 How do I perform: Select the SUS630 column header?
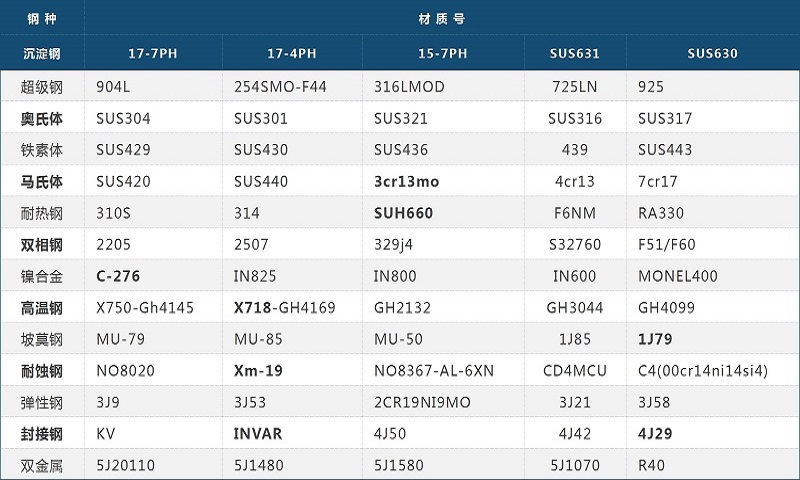[x=712, y=53]
